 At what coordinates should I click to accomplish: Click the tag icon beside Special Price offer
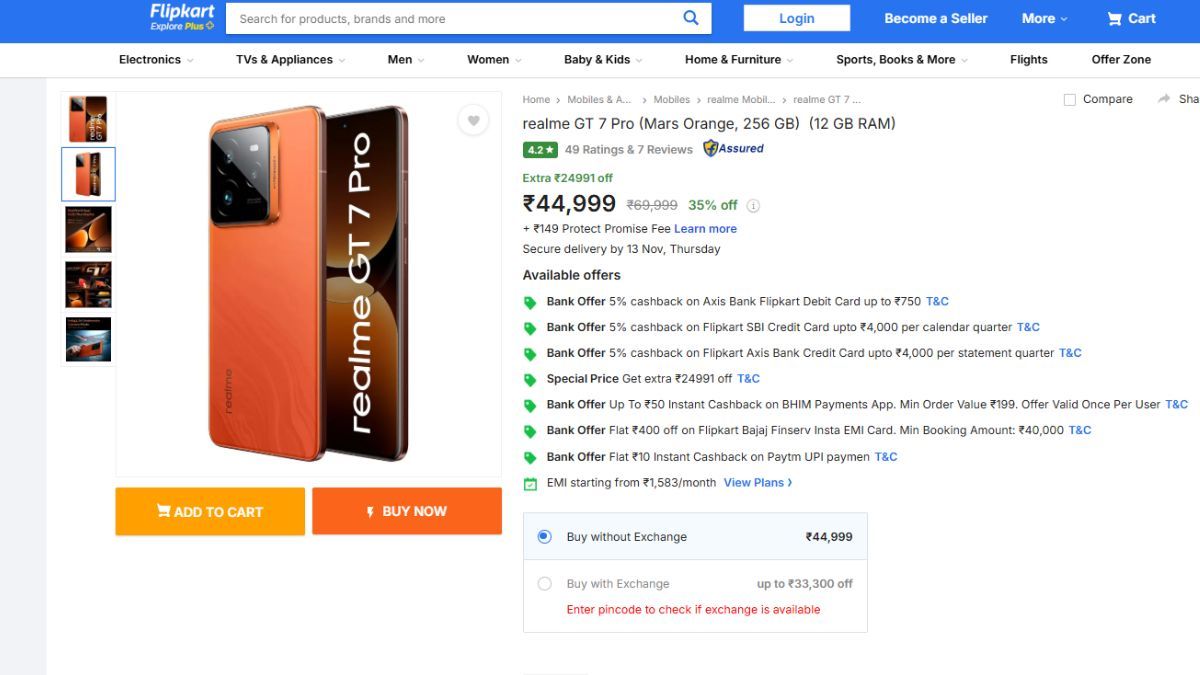click(530, 380)
